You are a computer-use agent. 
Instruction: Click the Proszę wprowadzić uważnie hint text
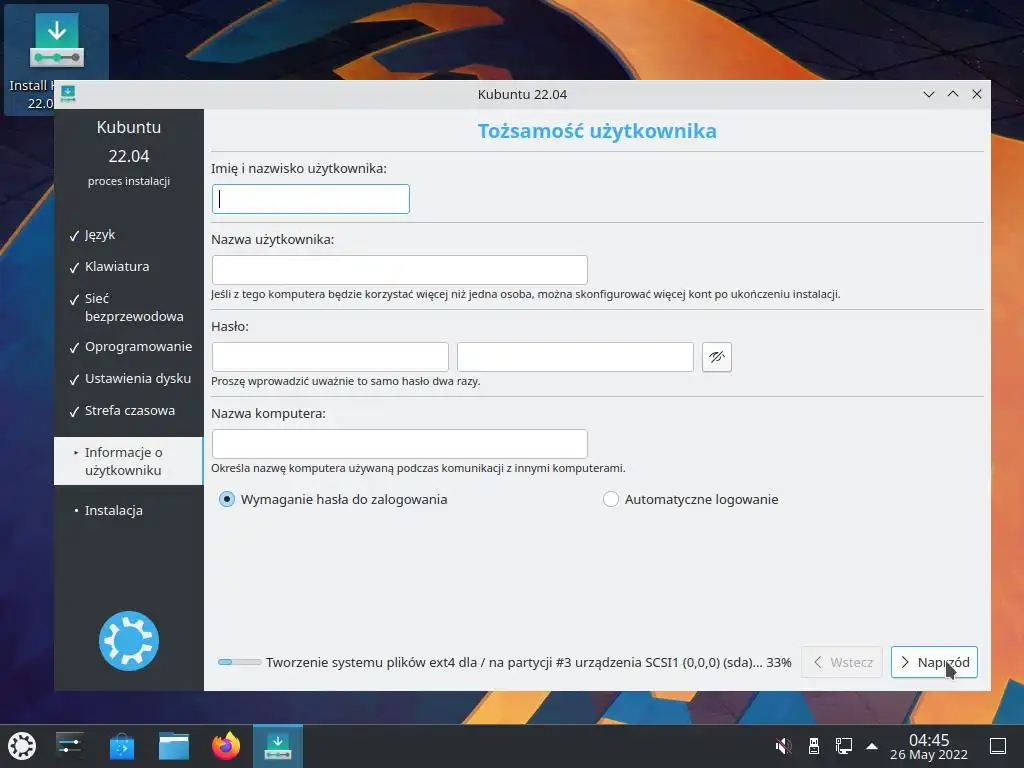click(345, 381)
